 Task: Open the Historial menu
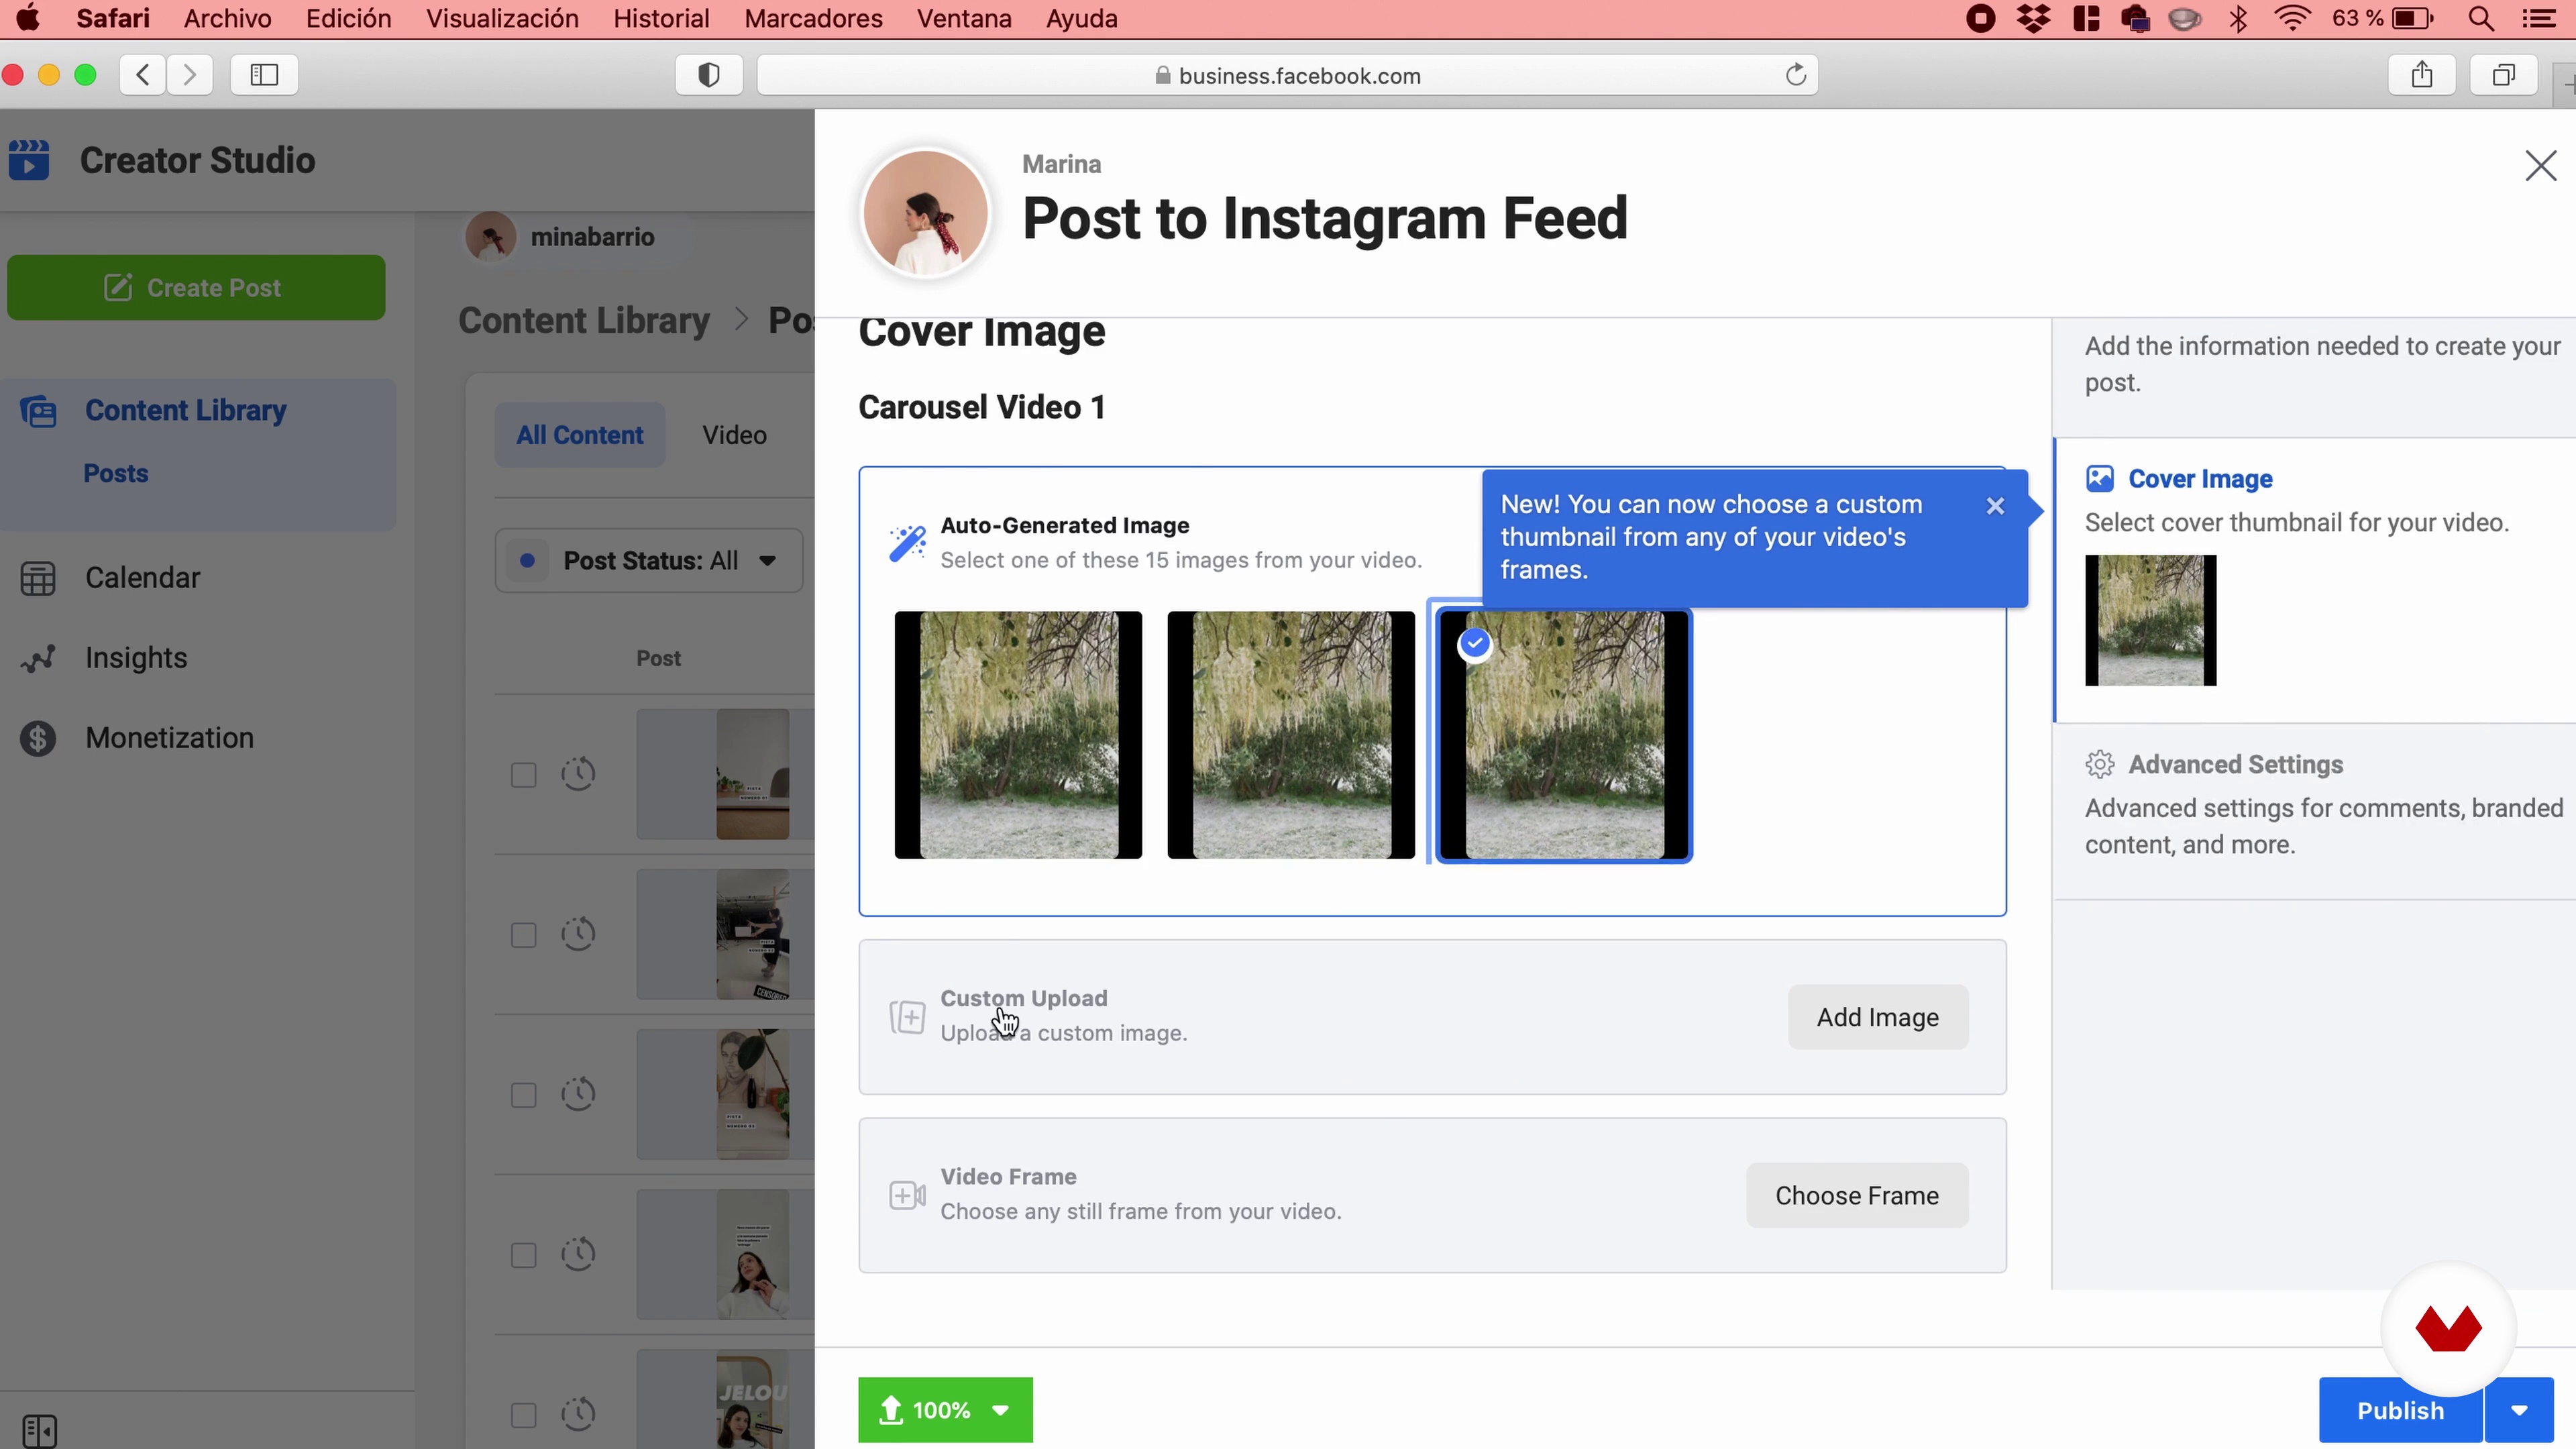[x=661, y=19]
